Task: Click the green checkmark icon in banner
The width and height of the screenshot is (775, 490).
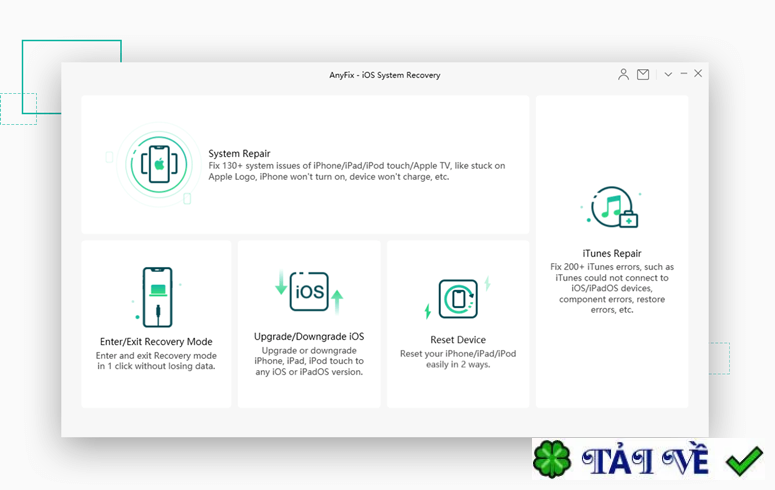Action: pyautogui.click(x=744, y=460)
